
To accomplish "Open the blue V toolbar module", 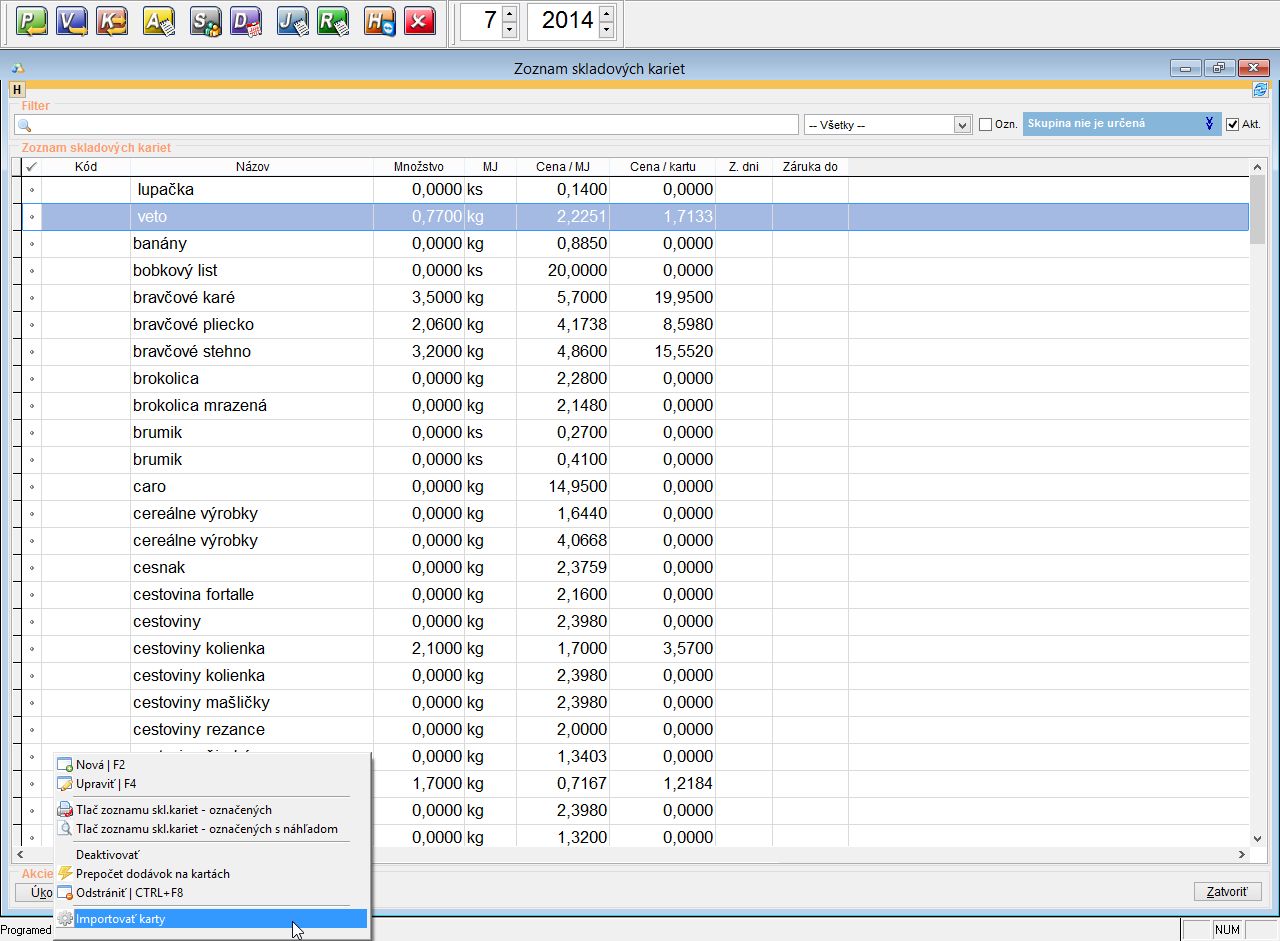I will pos(72,21).
